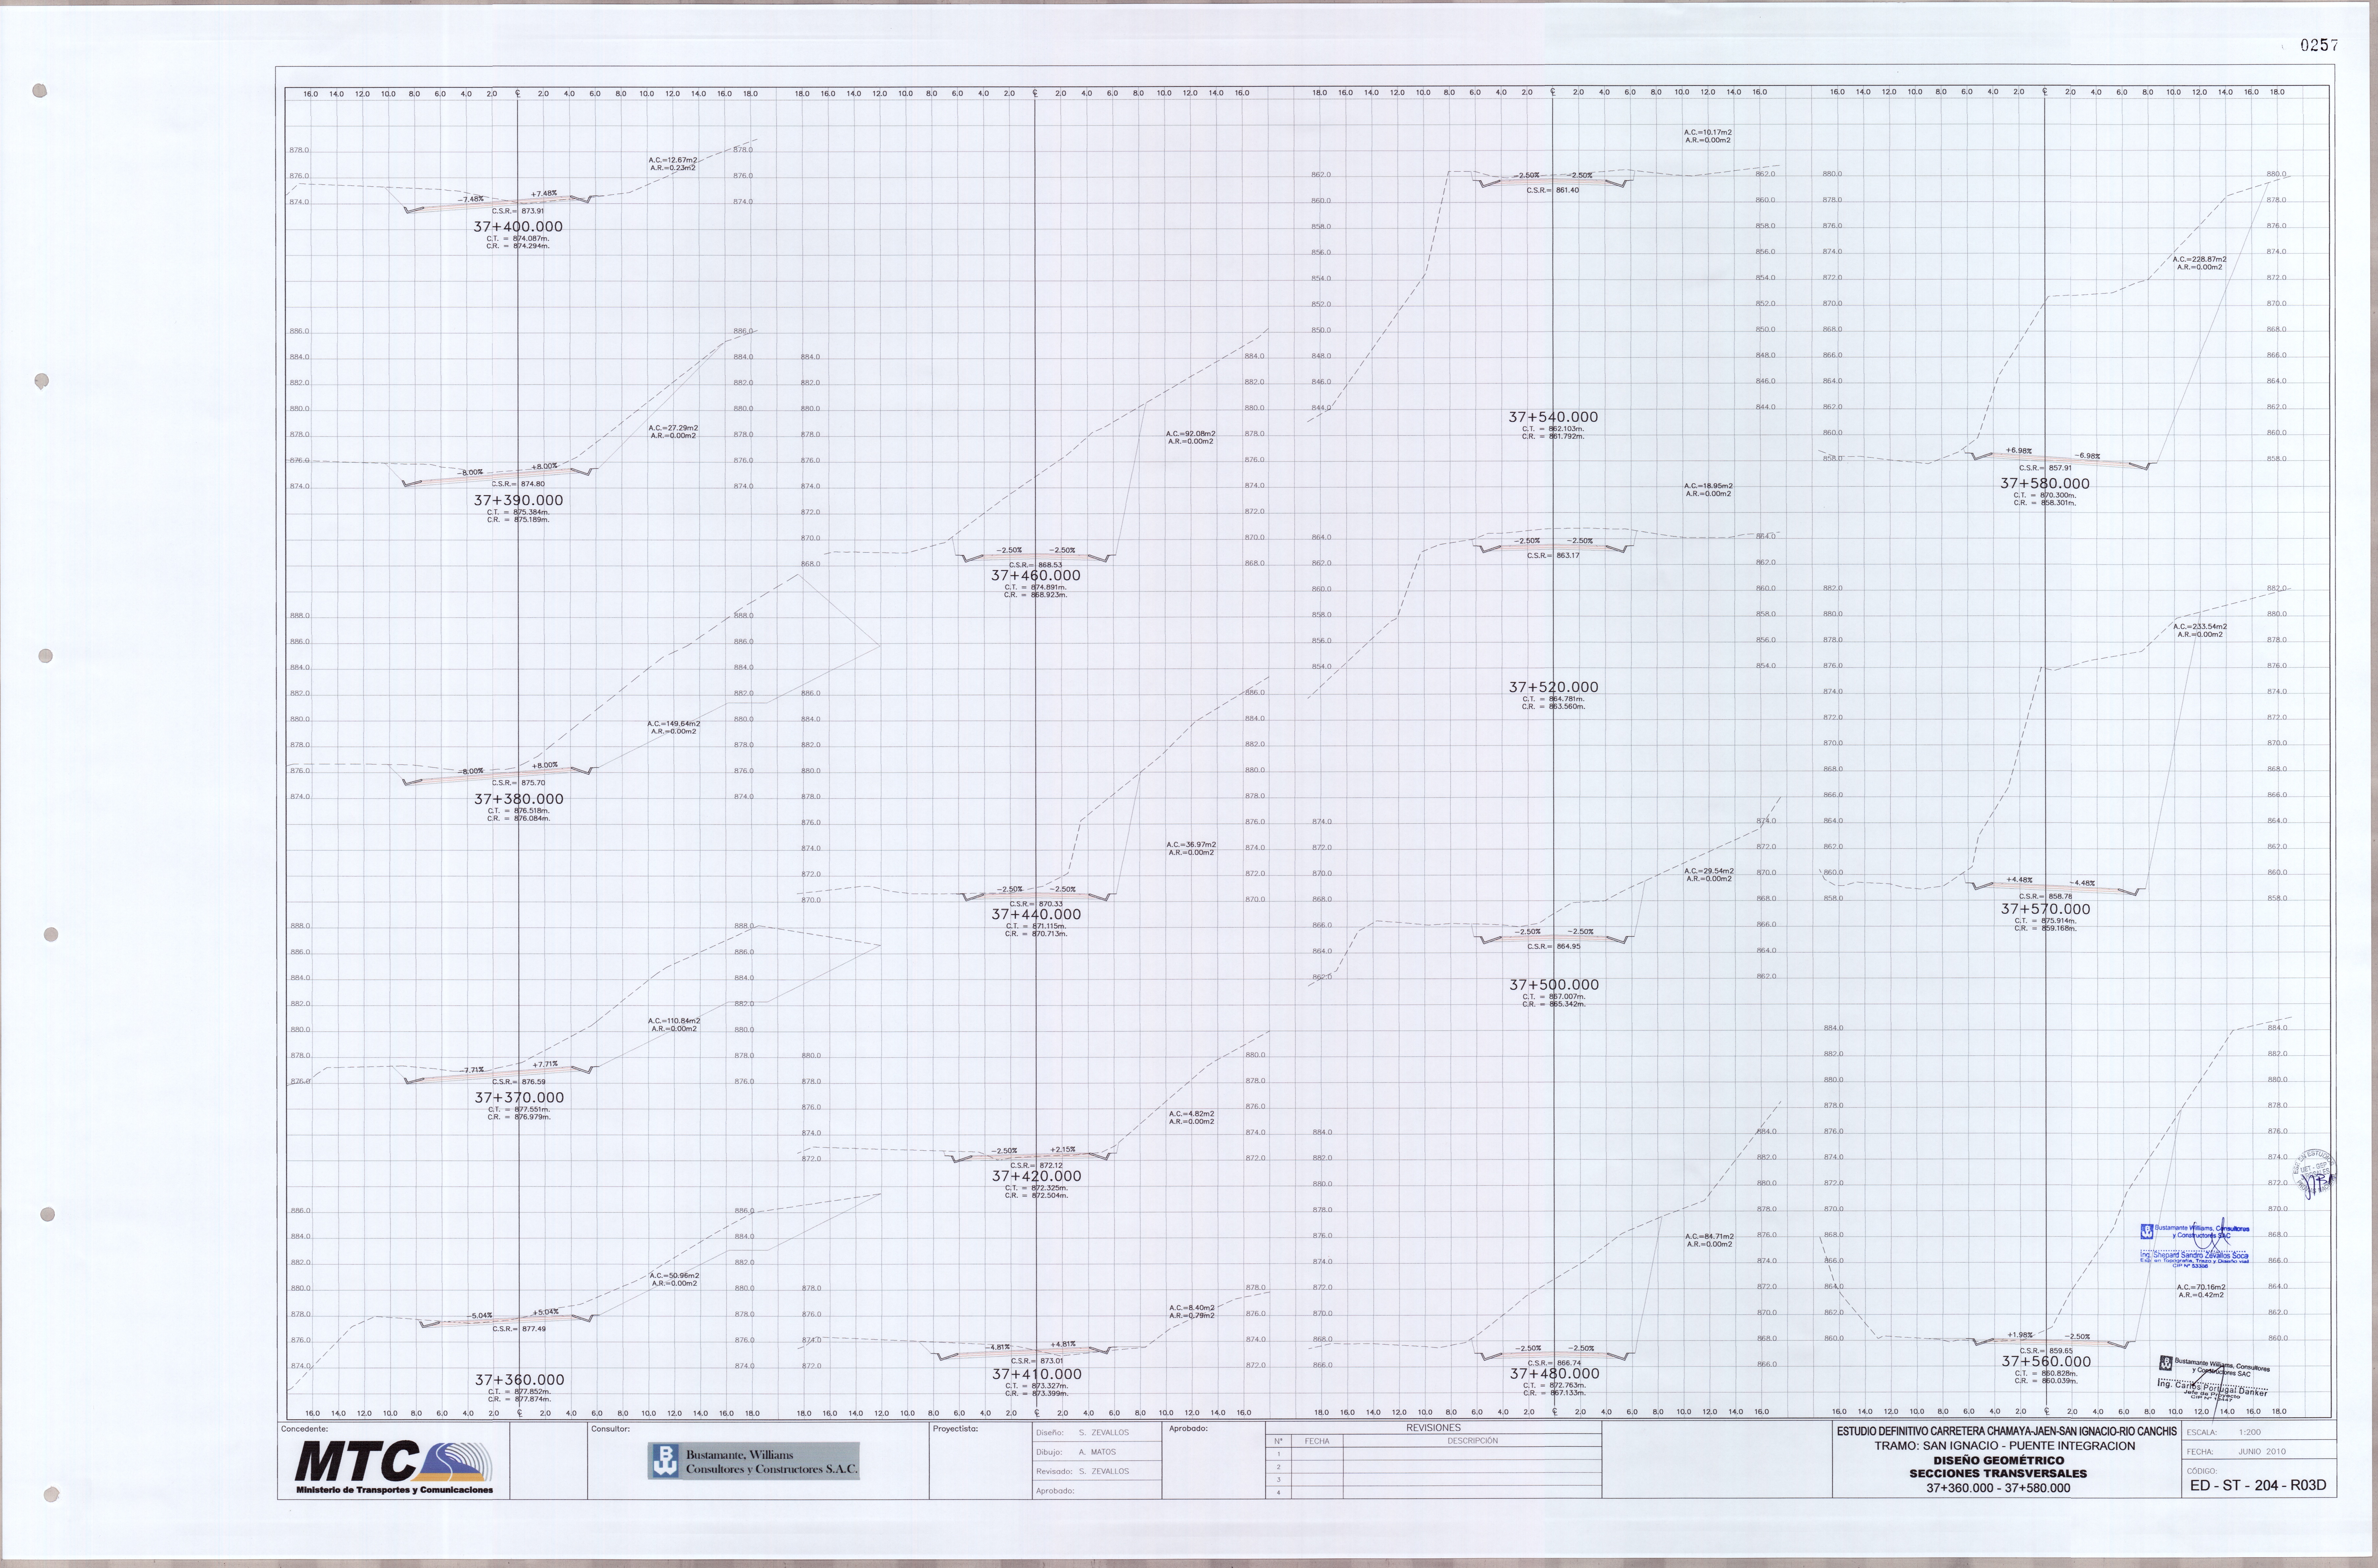Click the -7.48% slope label

click(471, 199)
